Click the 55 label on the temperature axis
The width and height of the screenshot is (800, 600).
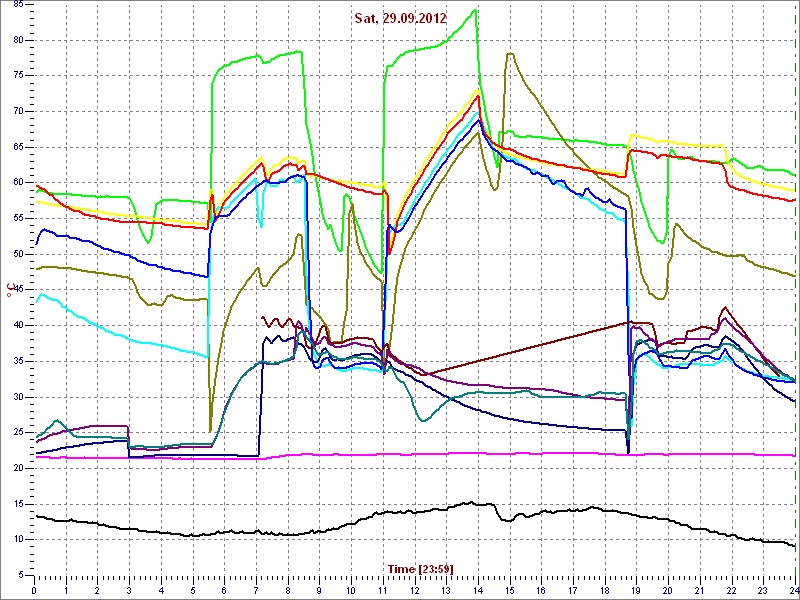pyautogui.click(x=18, y=218)
